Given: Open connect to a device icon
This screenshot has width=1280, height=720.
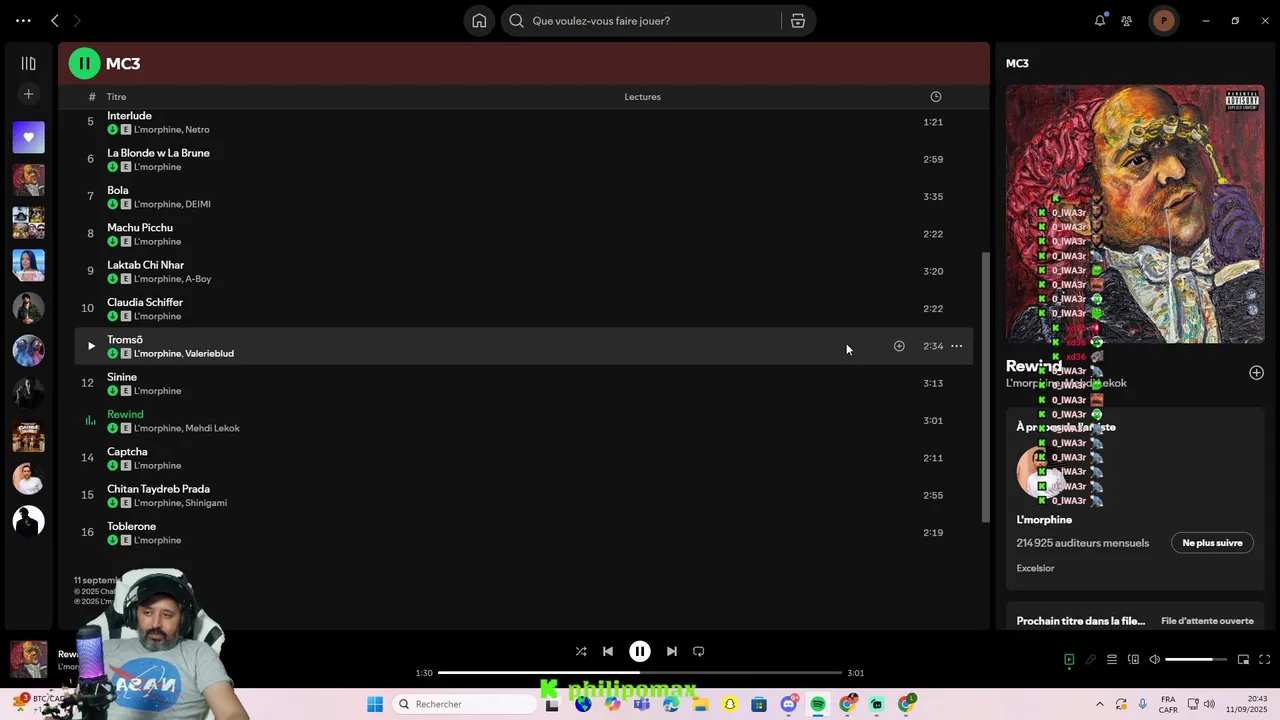Looking at the screenshot, I should point(1133,659).
